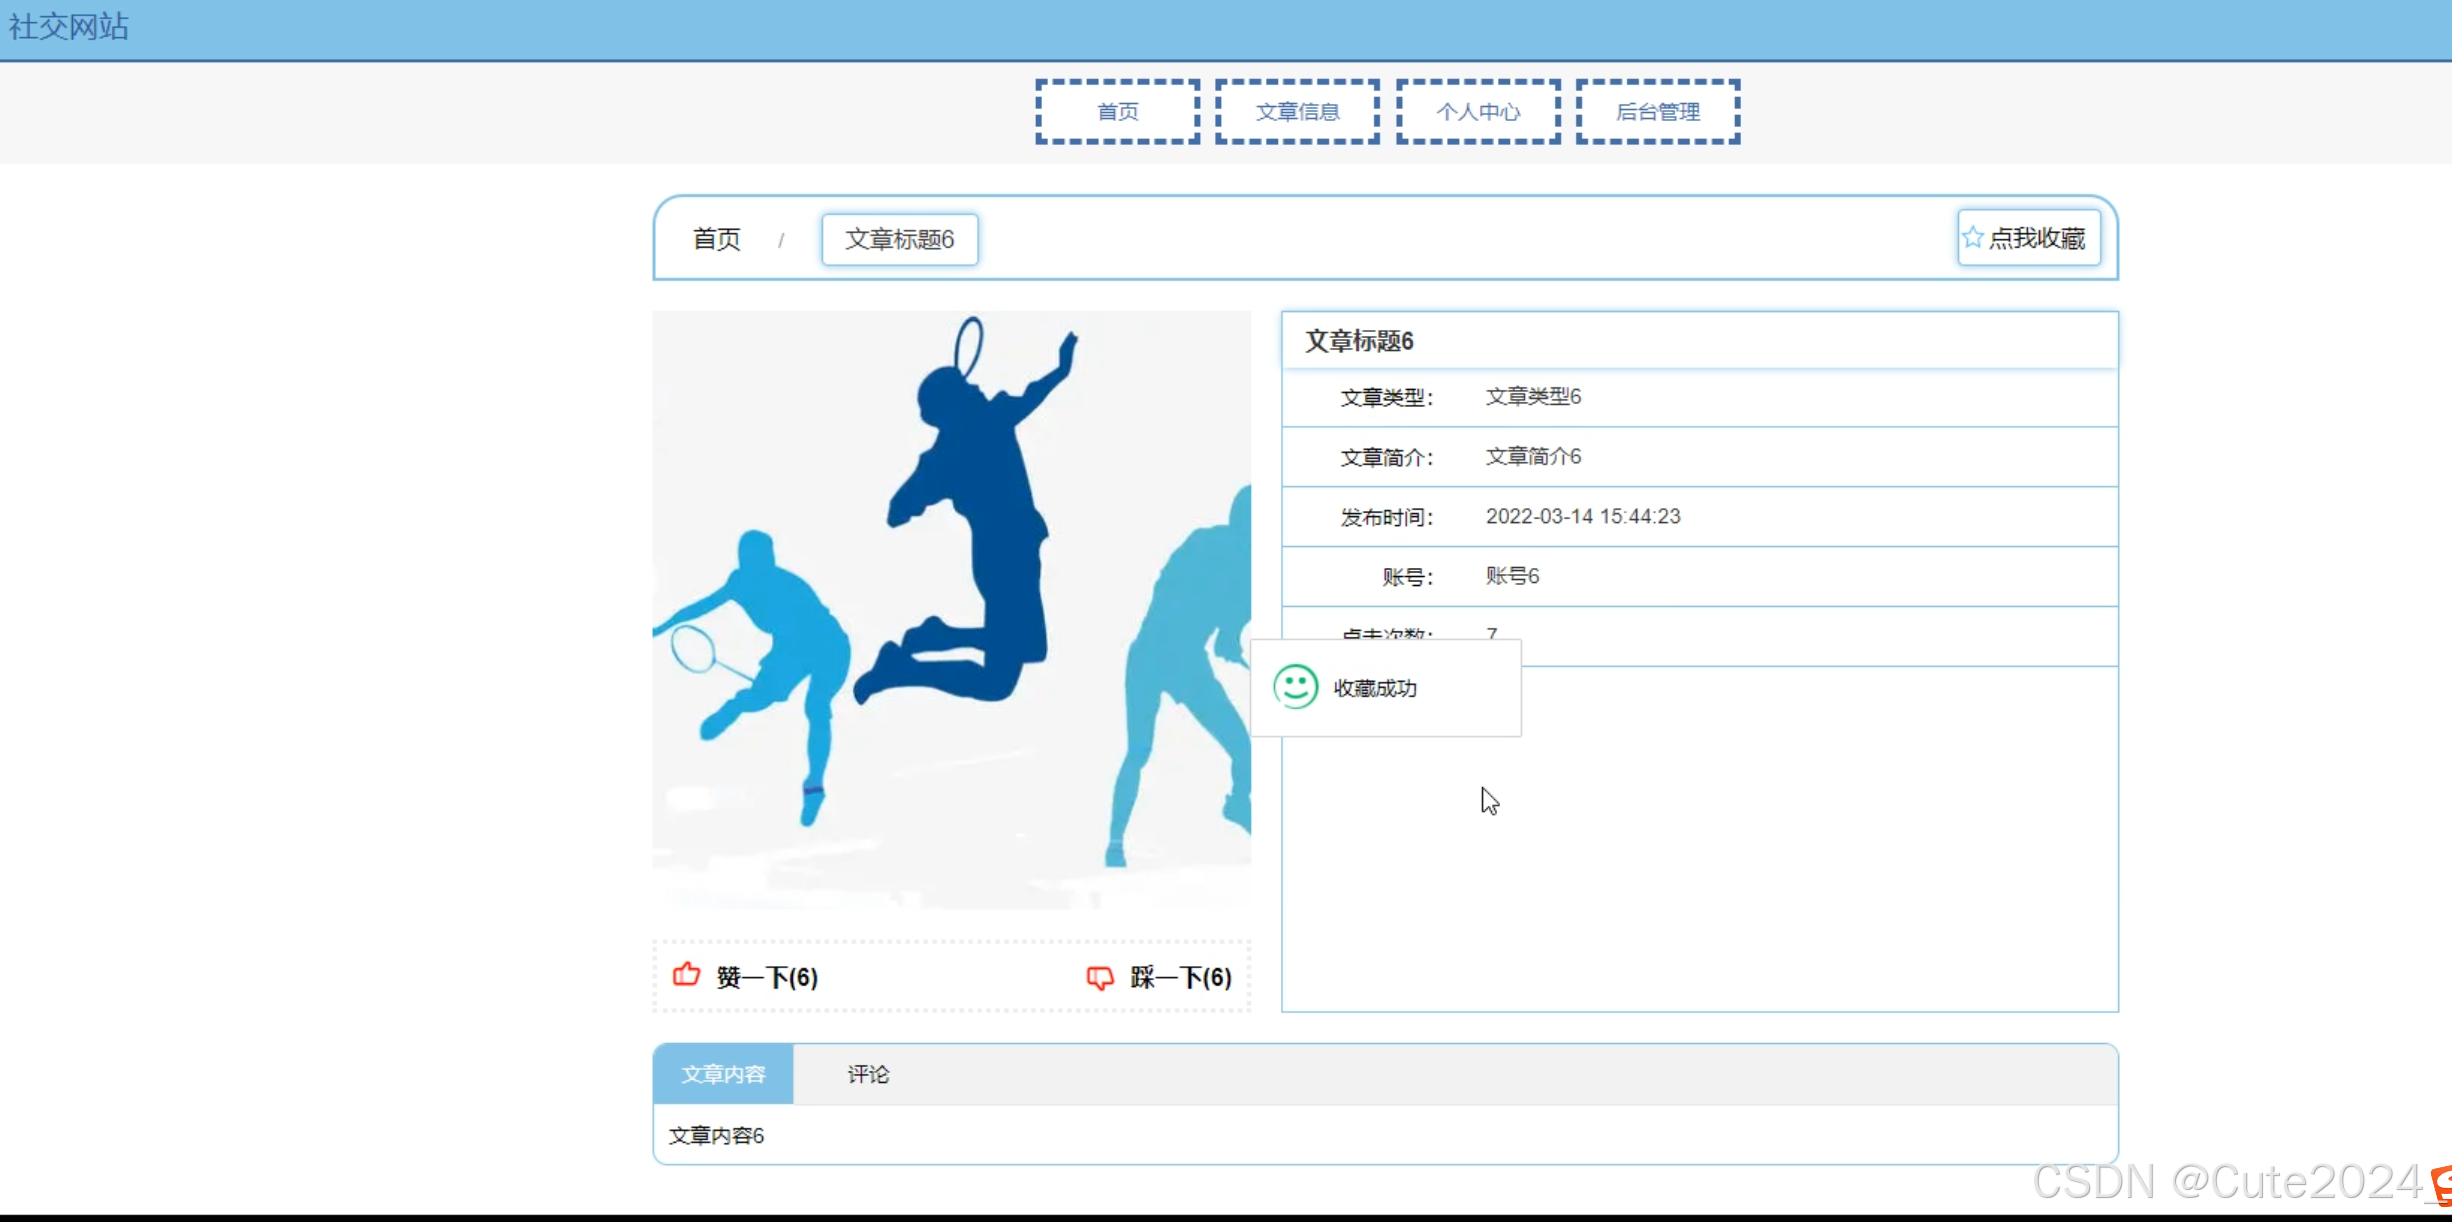
Task: Like the article with 赞一下(6)
Action: pos(766,977)
